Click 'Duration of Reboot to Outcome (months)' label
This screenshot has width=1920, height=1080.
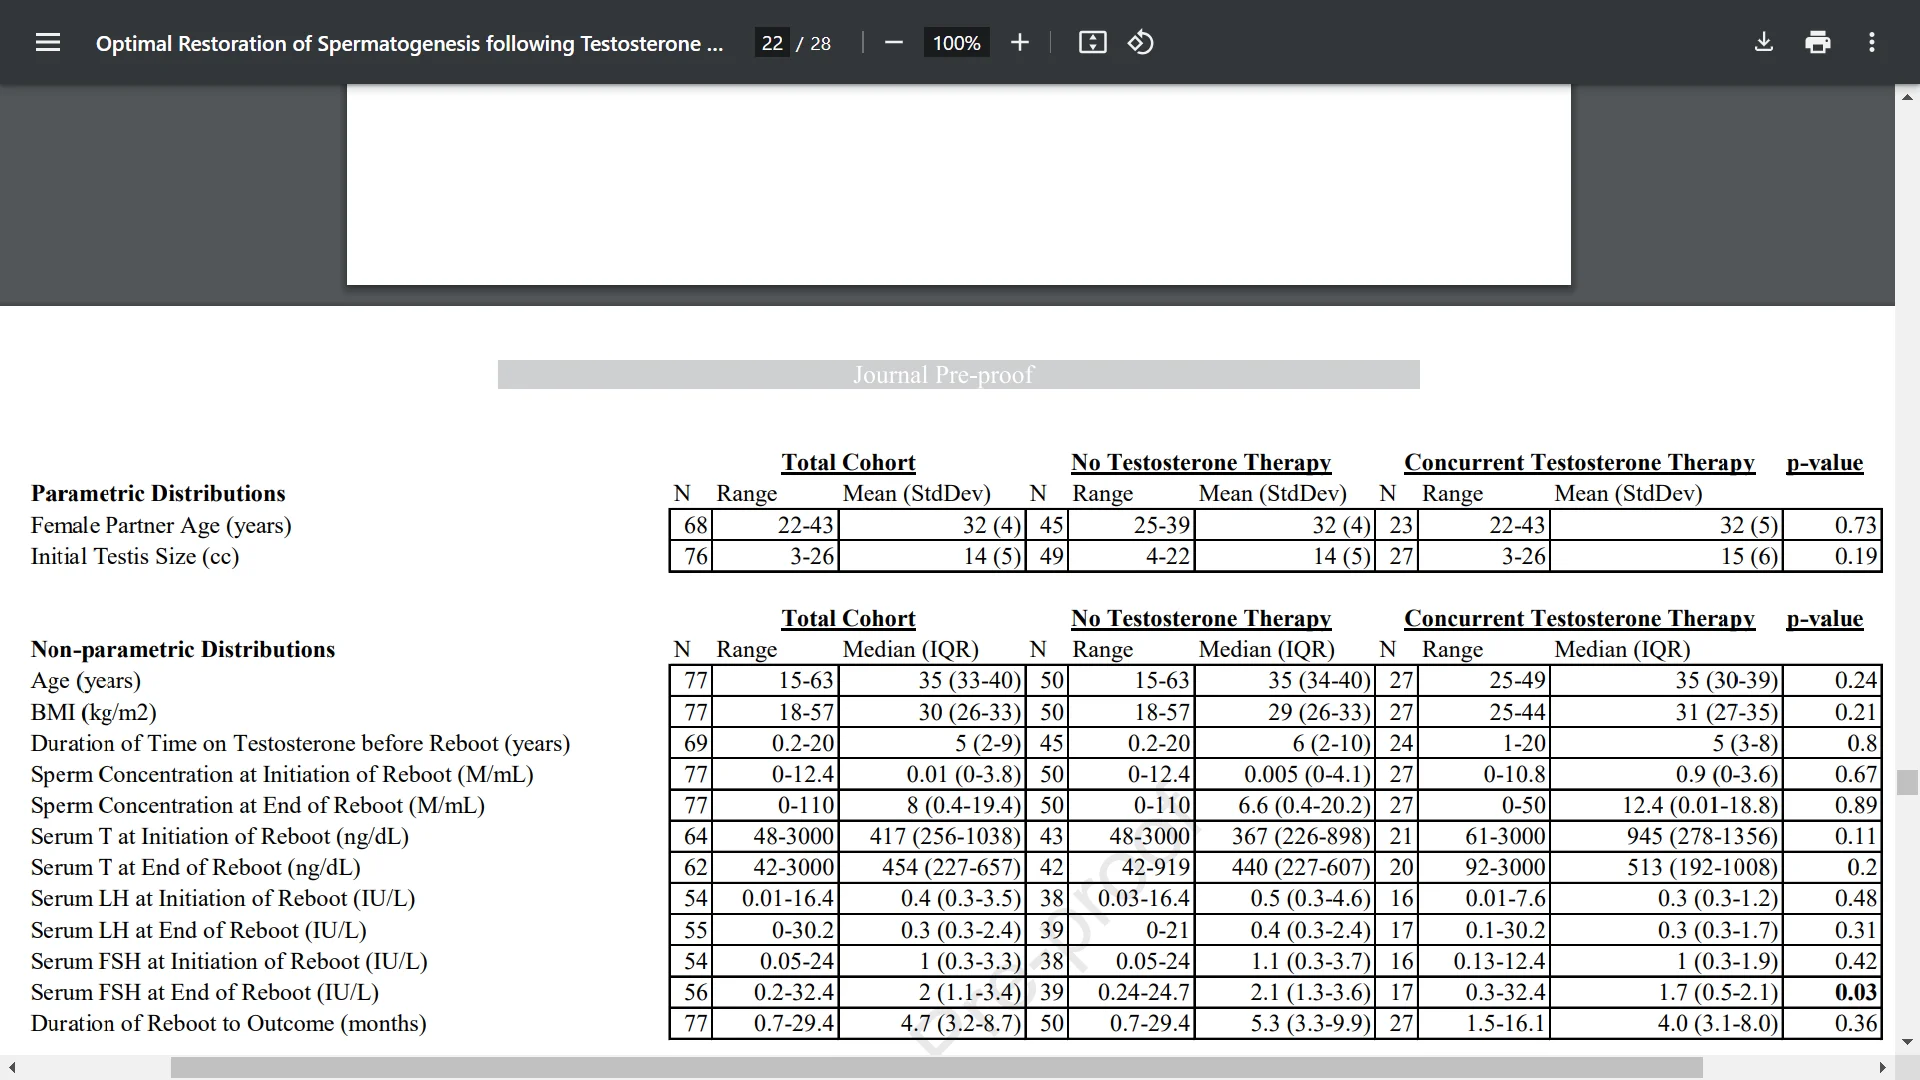(229, 1023)
